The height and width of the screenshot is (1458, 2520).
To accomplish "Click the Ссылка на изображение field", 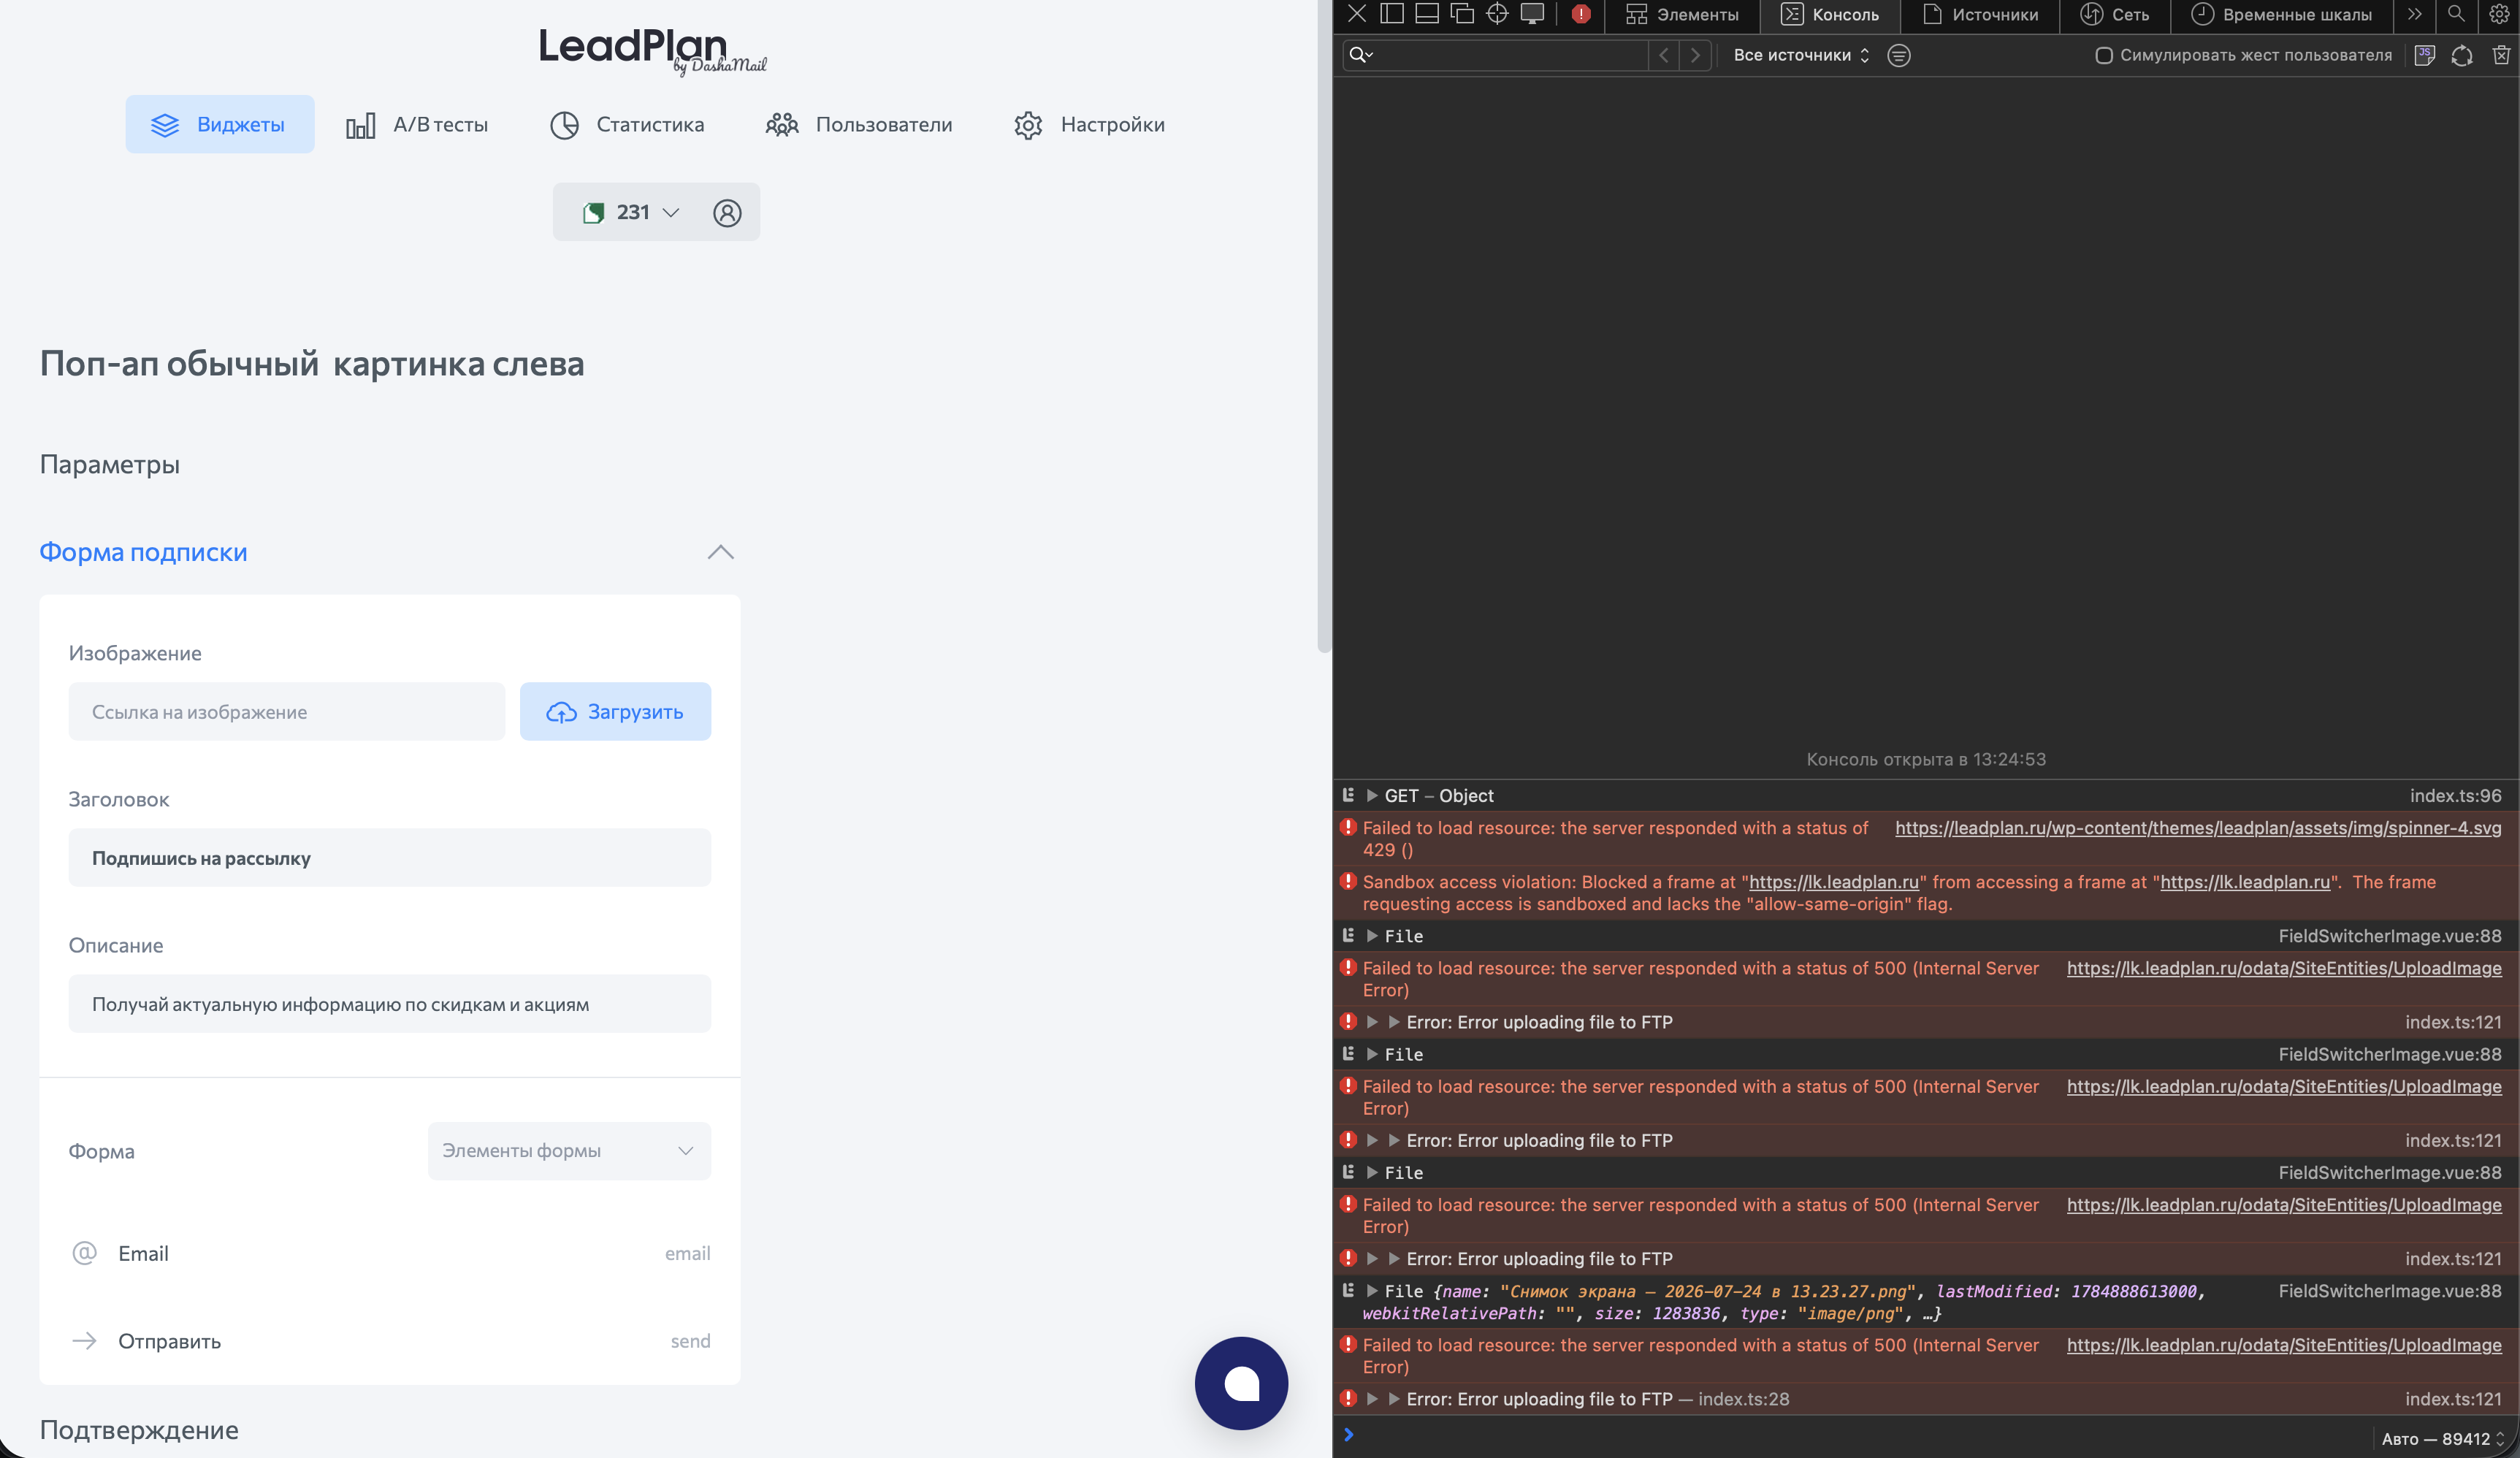I will [x=286, y=712].
